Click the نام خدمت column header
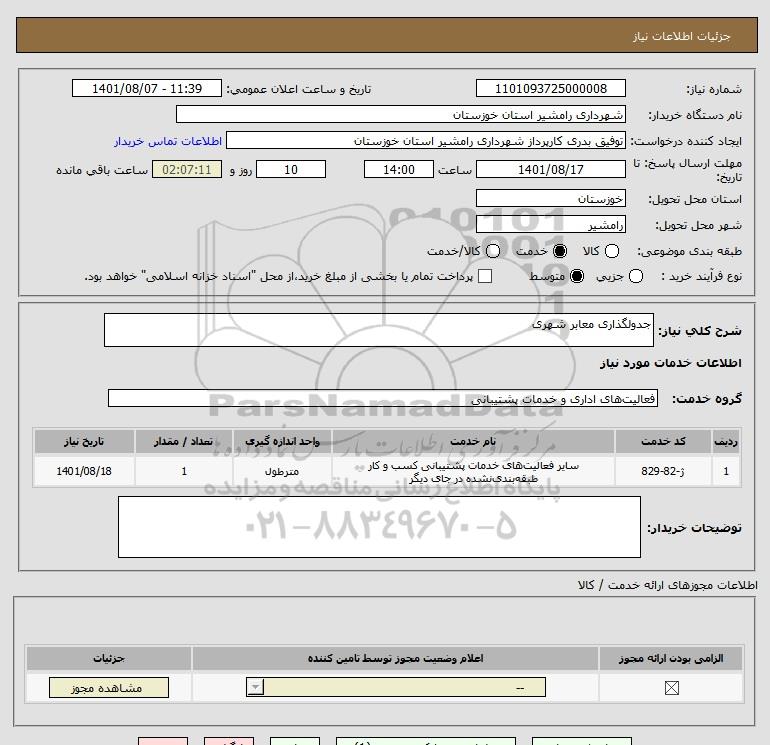 (x=473, y=441)
